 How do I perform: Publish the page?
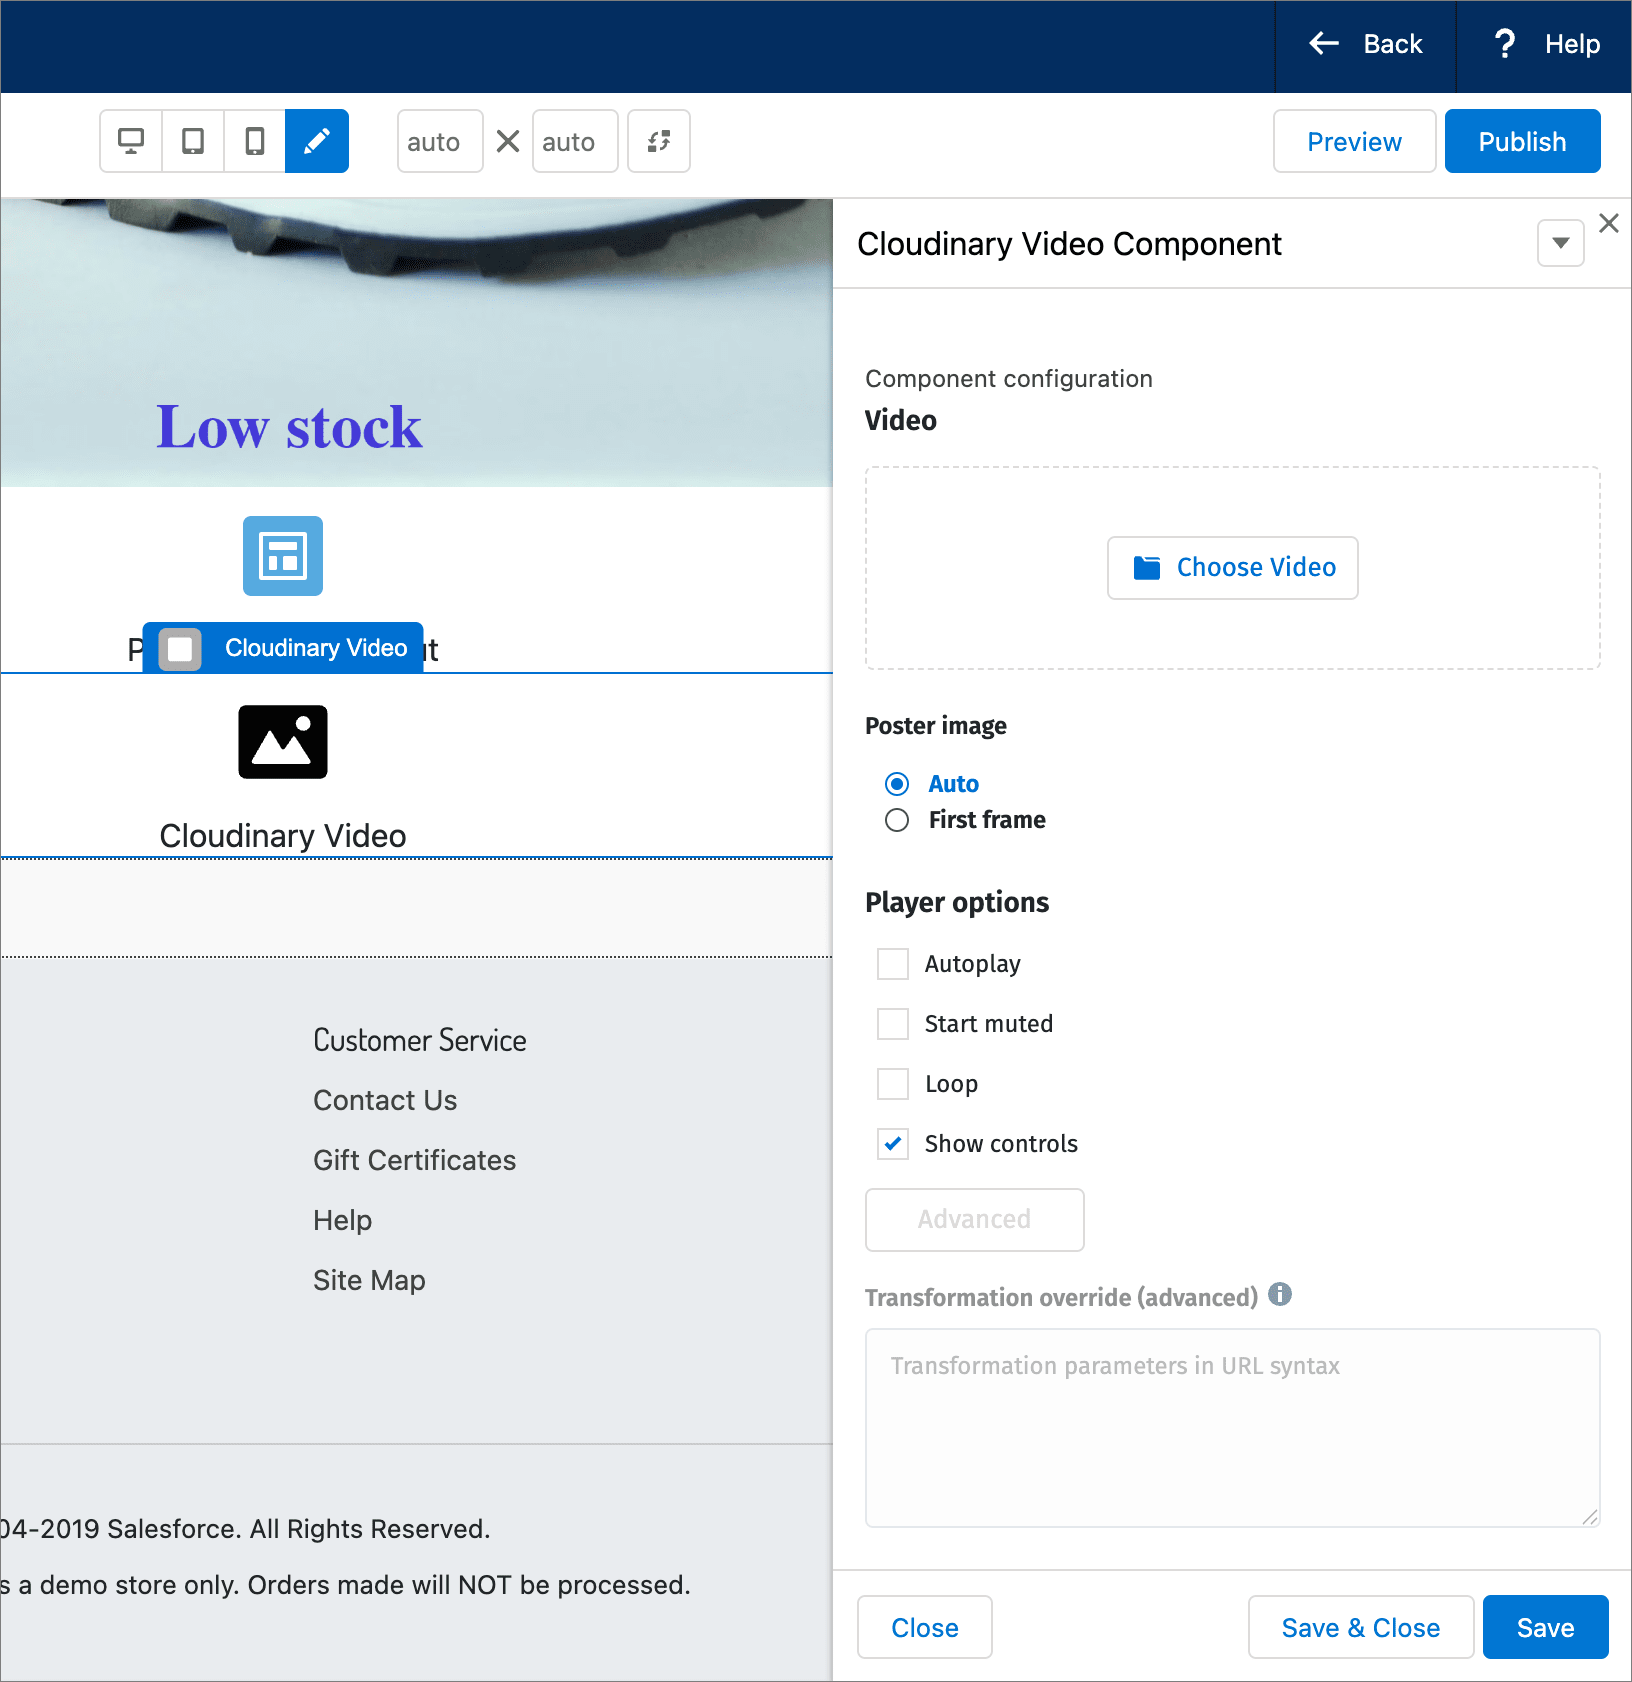pos(1522,141)
